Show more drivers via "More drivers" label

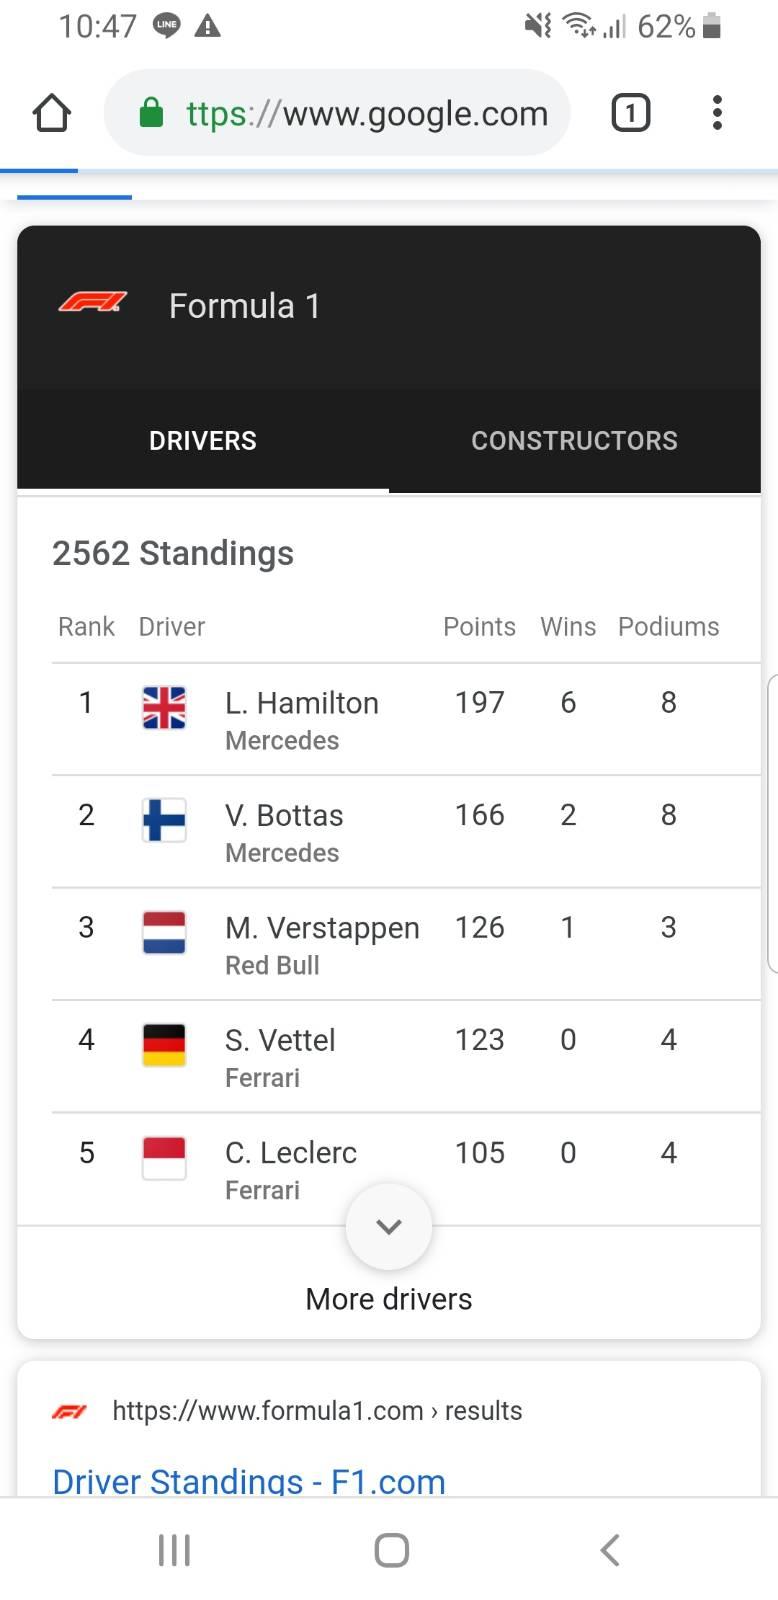click(389, 1299)
